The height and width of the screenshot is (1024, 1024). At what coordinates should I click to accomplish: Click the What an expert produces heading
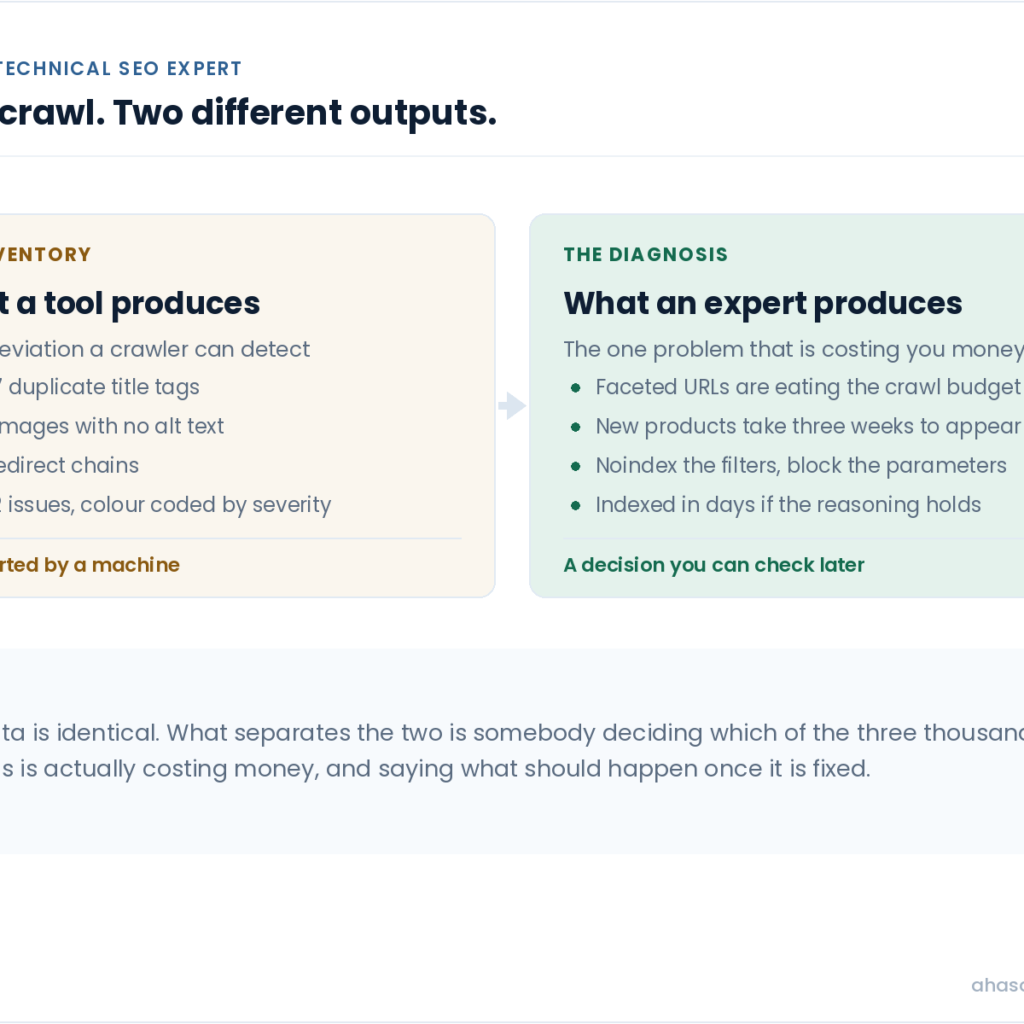click(x=763, y=303)
